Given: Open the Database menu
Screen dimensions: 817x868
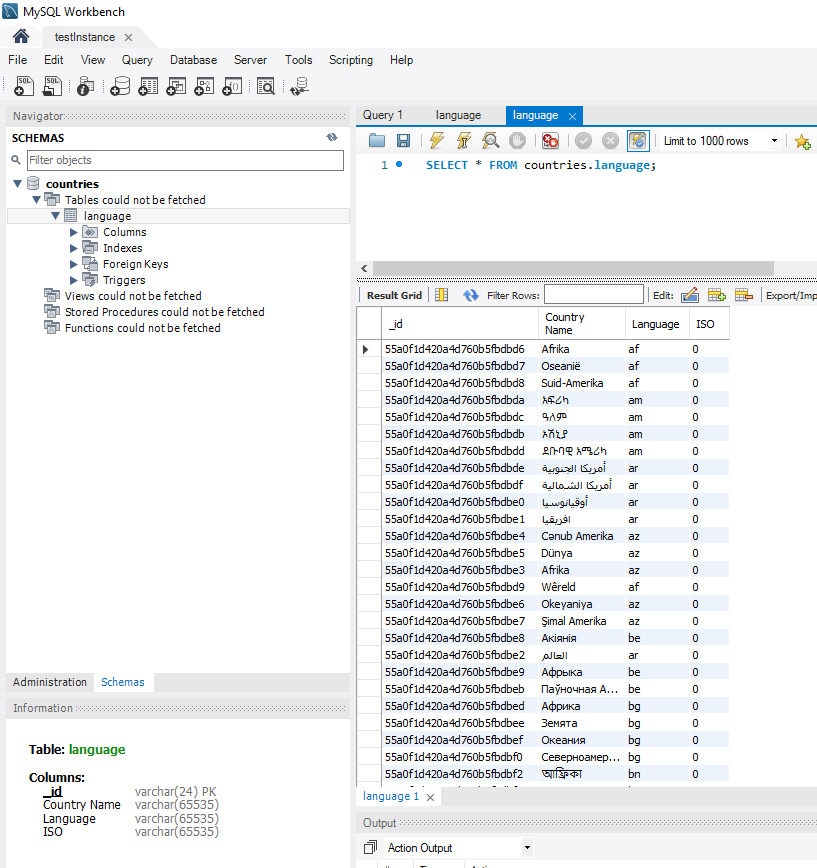Looking at the screenshot, I should pyautogui.click(x=193, y=60).
